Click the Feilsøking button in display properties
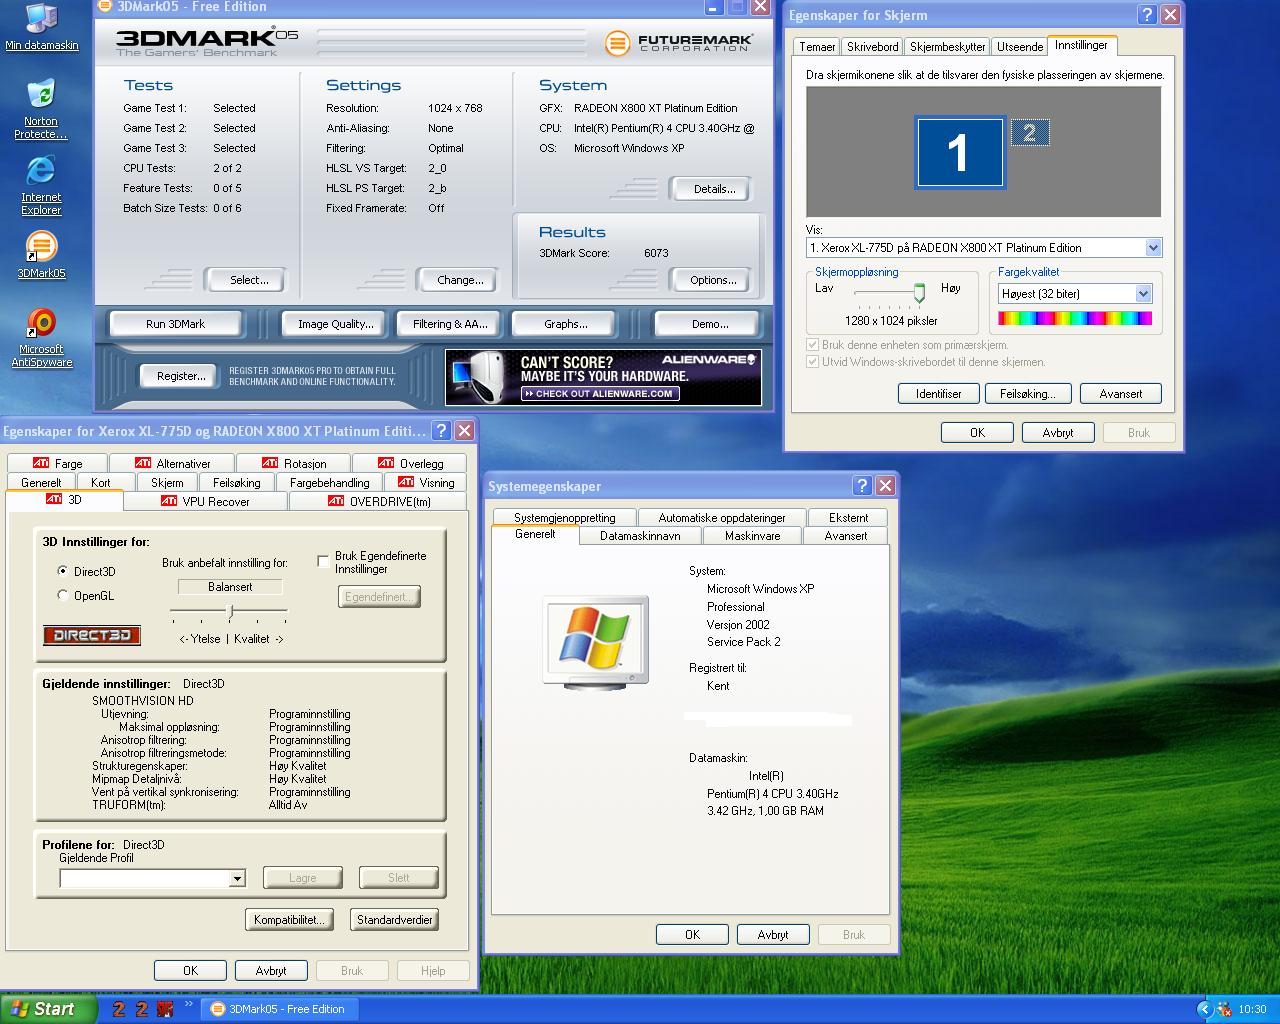Image resolution: width=1280 pixels, height=1024 pixels. (1028, 393)
